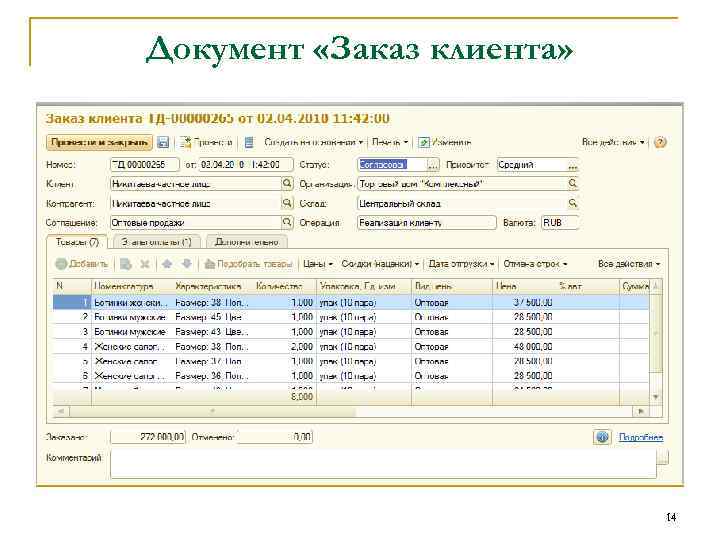This screenshot has height=540, width=720.
Task: Open the top Все действия menu
Action: pyautogui.click(x=613, y=142)
